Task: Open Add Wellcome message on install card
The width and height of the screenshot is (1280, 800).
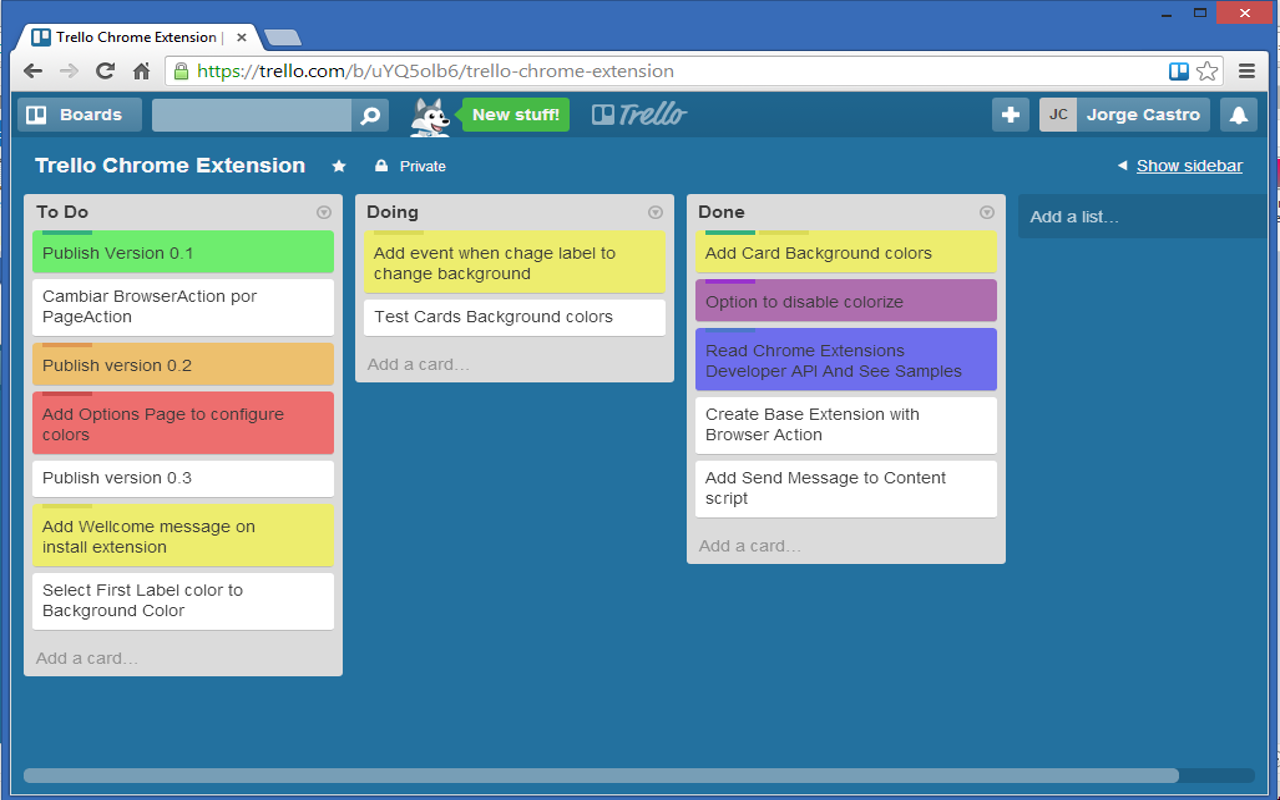Action: pyautogui.click(x=183, y=535)
